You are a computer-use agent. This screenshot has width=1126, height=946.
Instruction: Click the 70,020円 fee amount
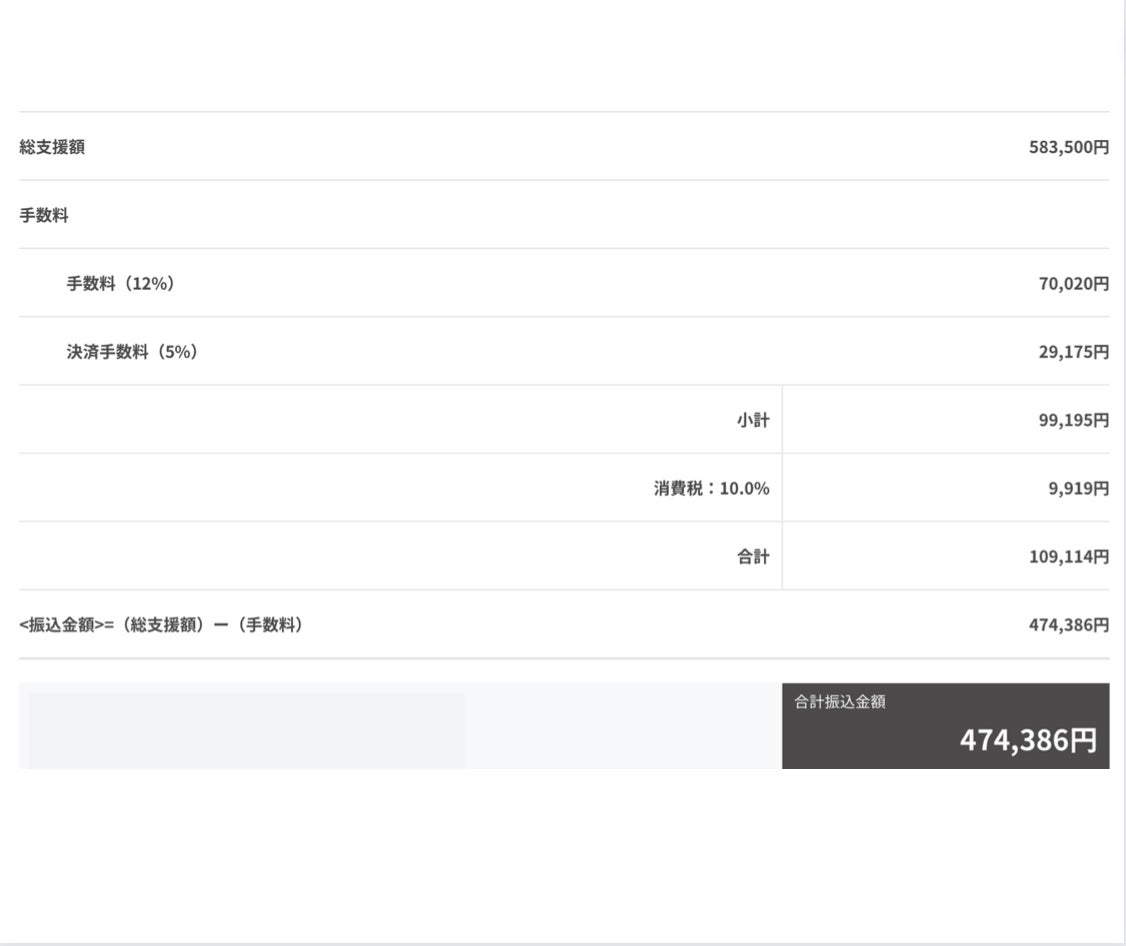(x=1073, y=284)
